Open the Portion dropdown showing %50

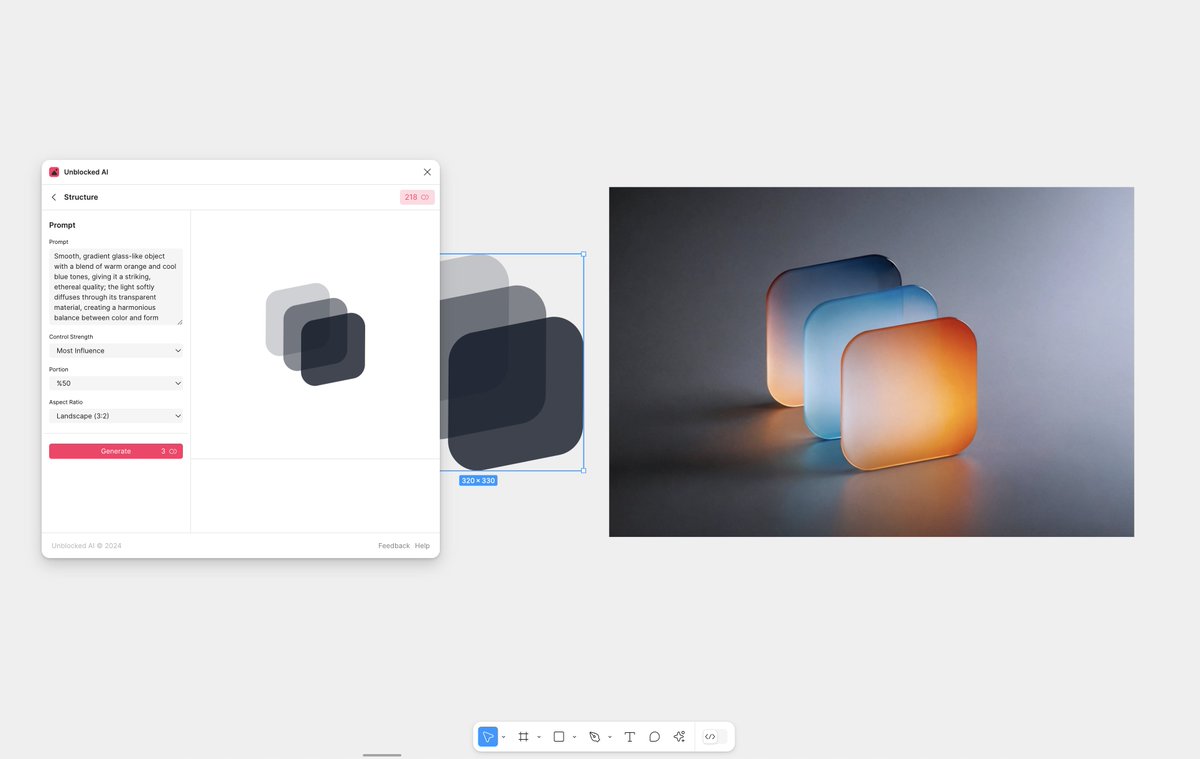pyautogui.click(x=116, y=384)
